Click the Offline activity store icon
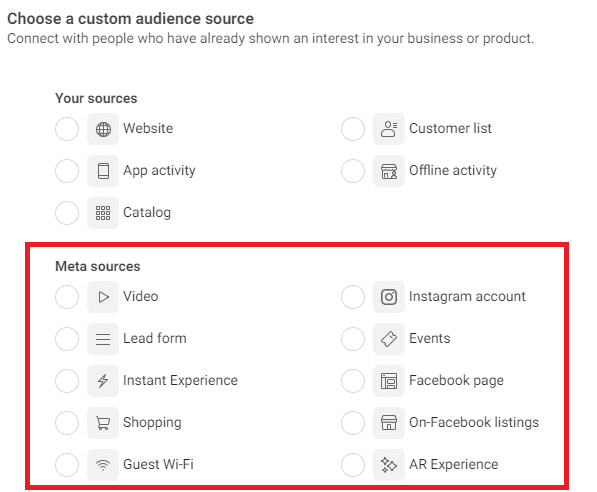This screenshot has height=492, width=597. coord(389,171)
